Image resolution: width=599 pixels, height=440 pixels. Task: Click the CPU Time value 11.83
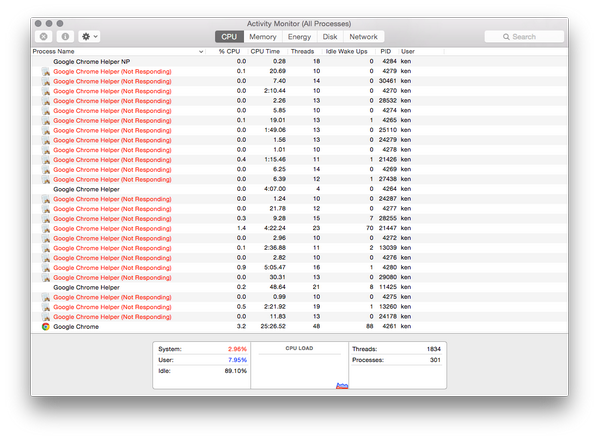(x=278, y=316)
